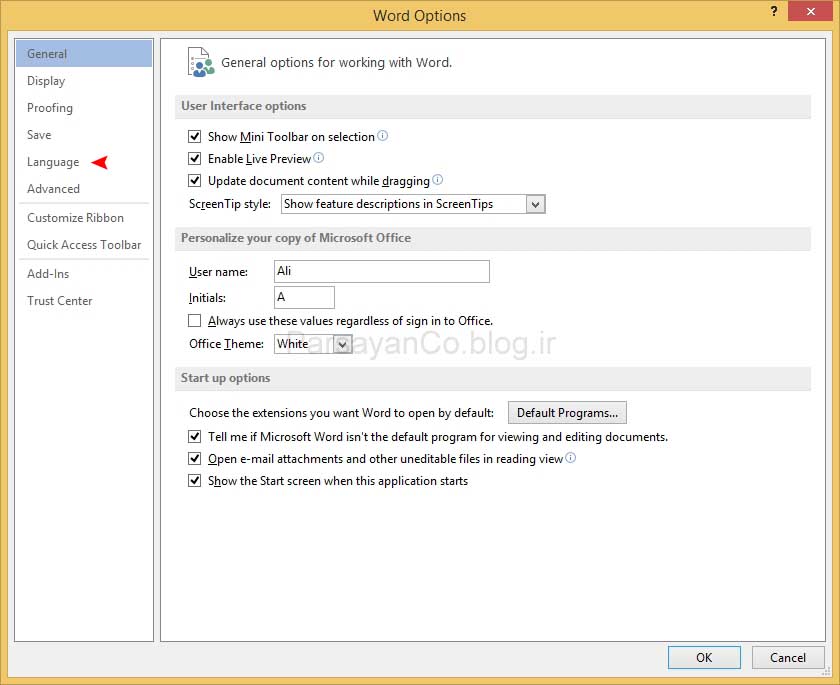Open the Proofing category
Viewport: 840px width, 685px height.
pyautogui.click(x=50, y=108)
